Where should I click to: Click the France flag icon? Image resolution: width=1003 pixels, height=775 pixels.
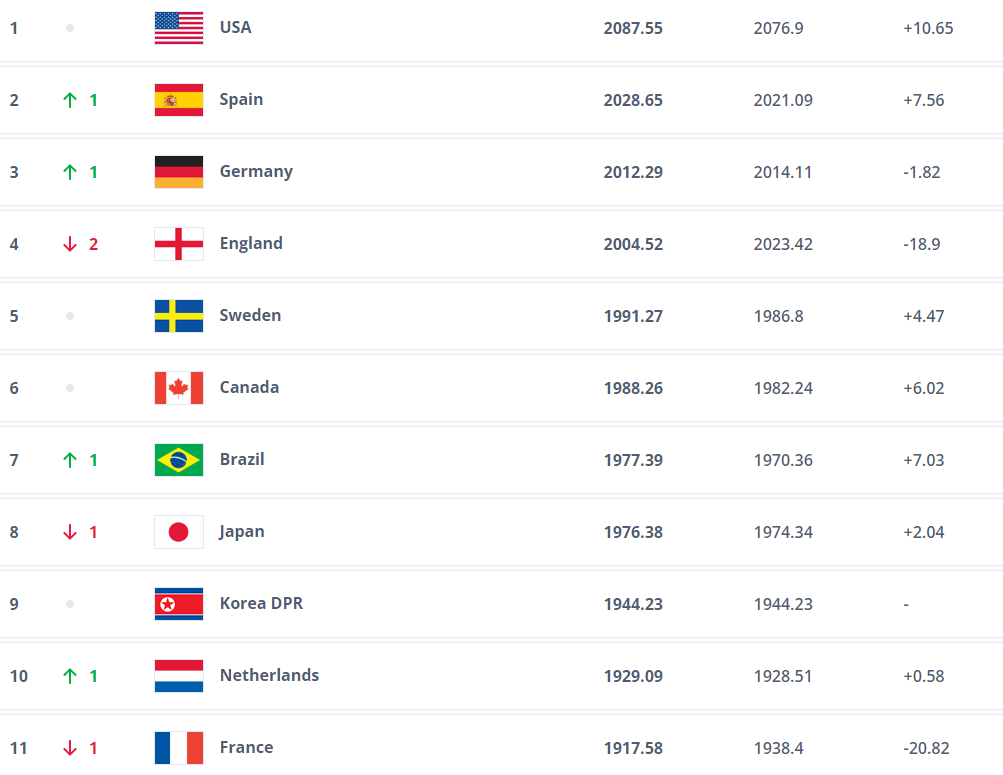tap(179, 748)
